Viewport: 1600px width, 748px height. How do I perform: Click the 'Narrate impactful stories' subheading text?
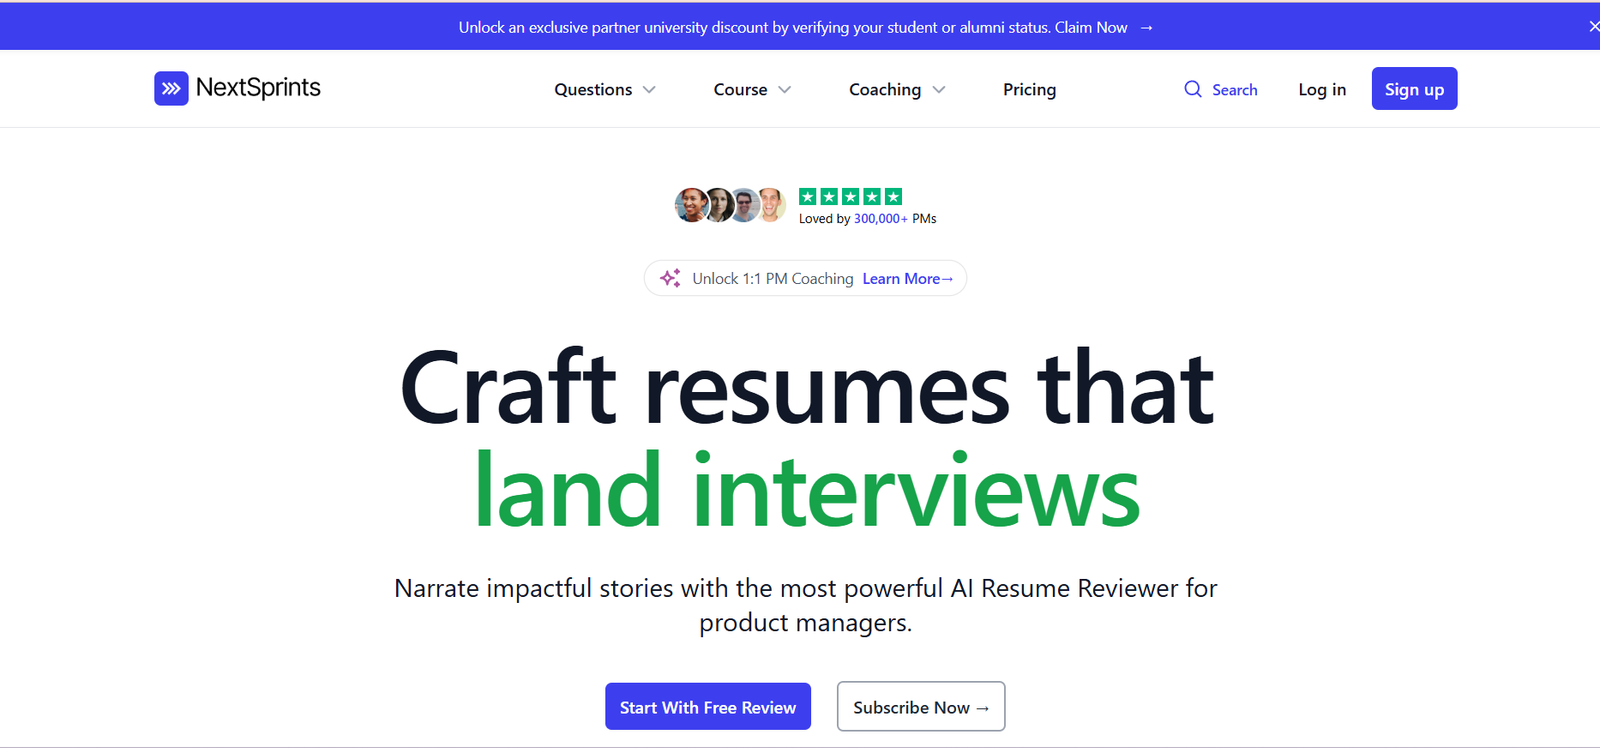click(806, 605)
